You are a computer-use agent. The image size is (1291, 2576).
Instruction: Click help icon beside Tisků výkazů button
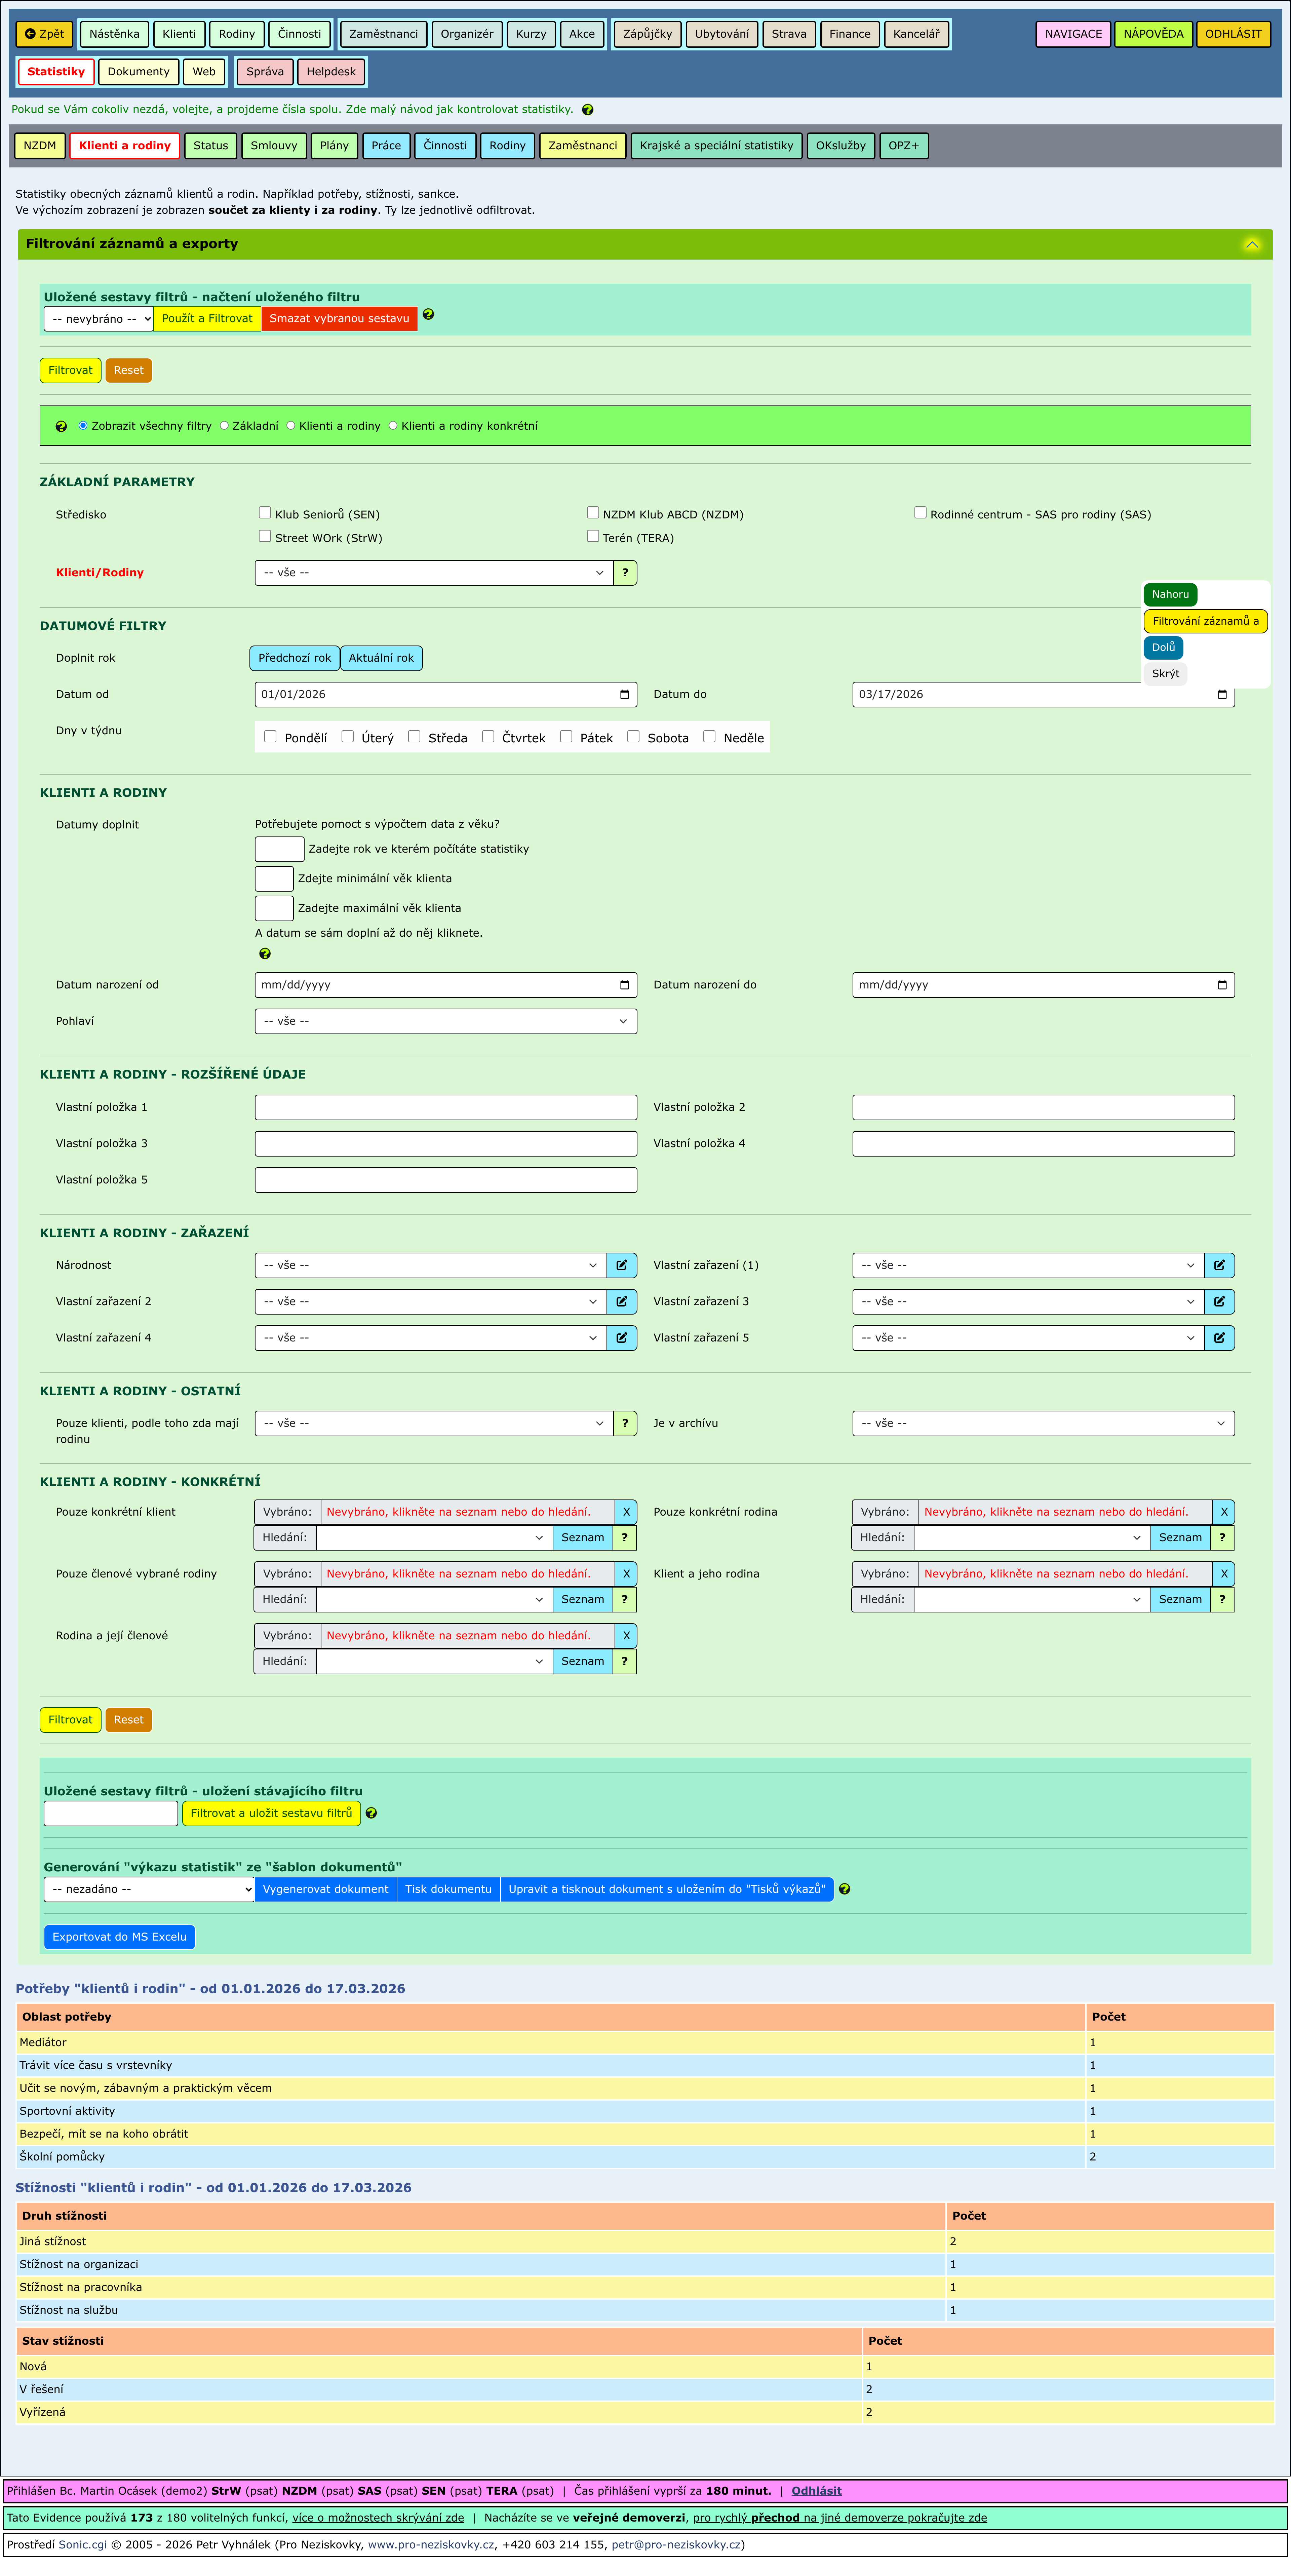click(844, 1889)
